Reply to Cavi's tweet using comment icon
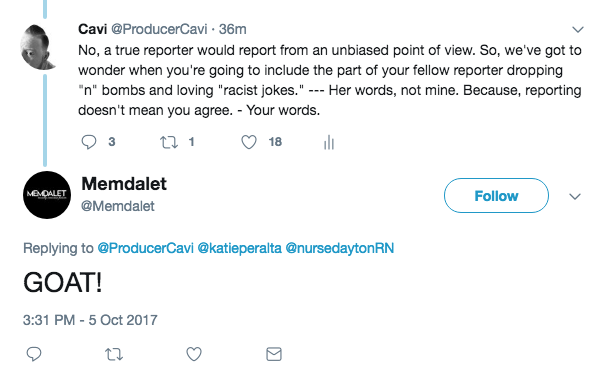The width and height of the screenshot is (598, 379). pos(89,142)
